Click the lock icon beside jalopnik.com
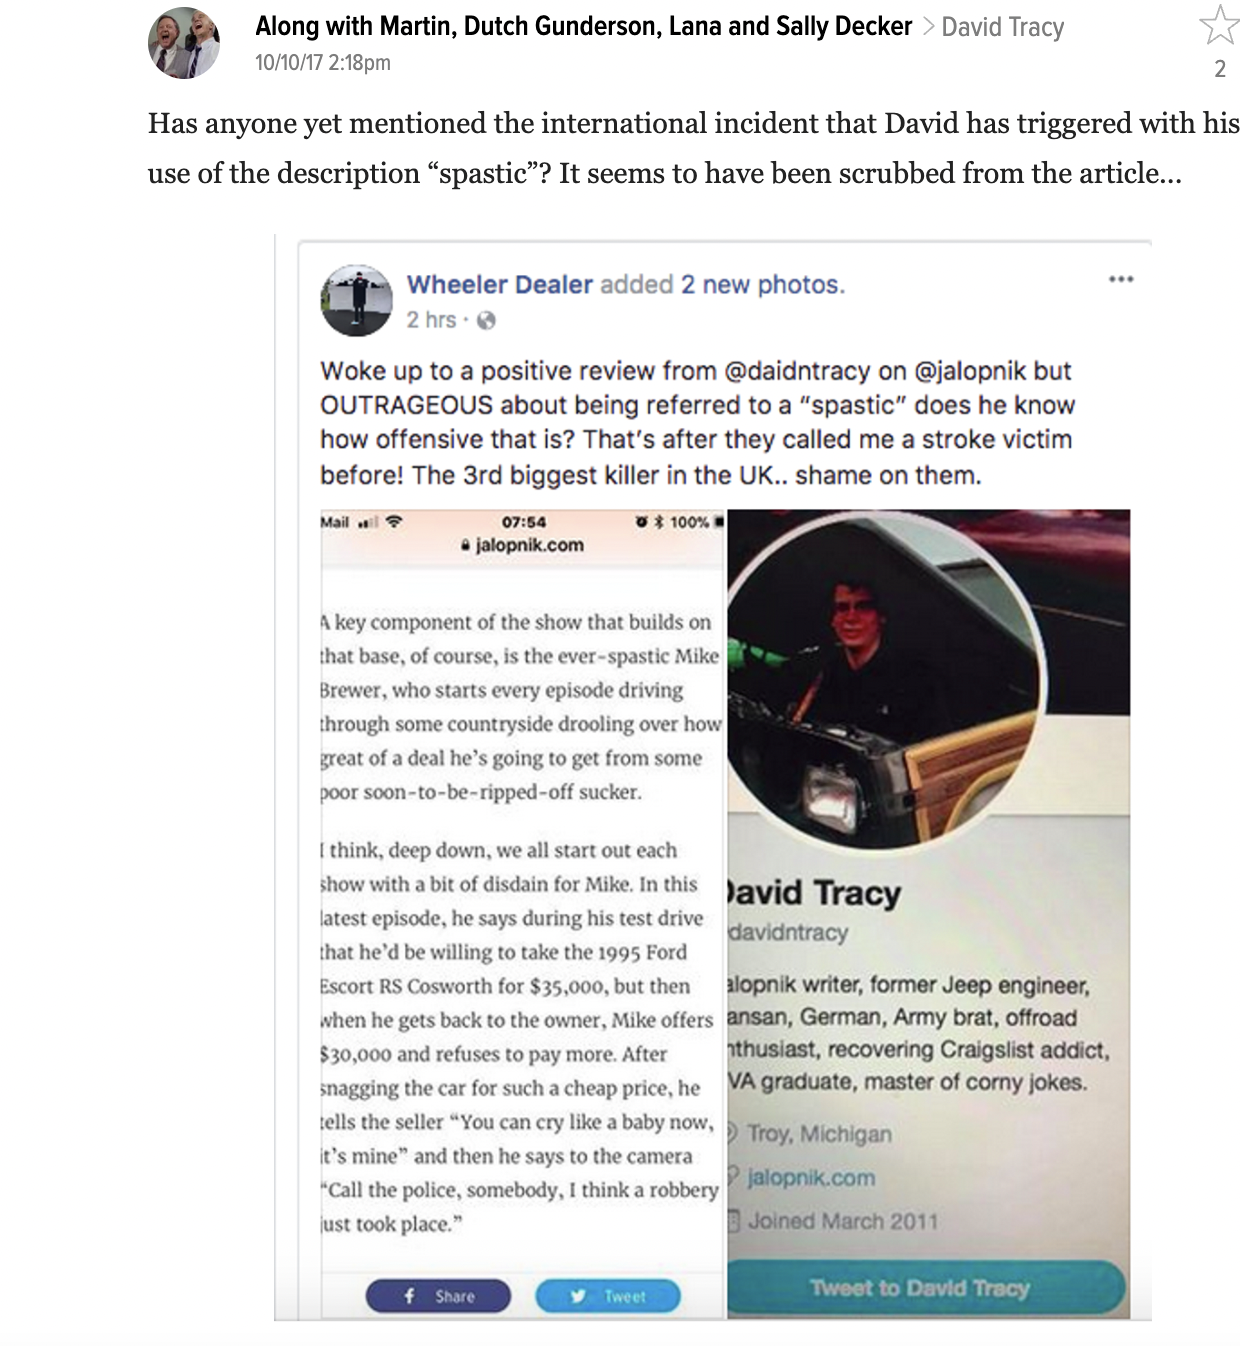This screenshot has width=1240, height=1346. click(465, 546)
